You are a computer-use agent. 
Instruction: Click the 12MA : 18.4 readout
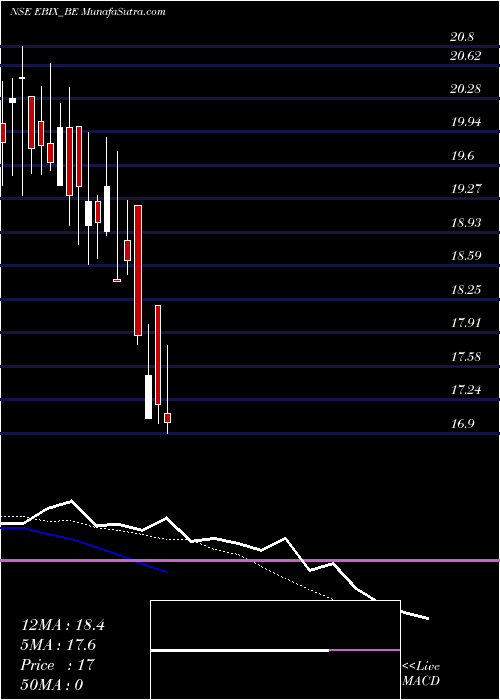(63, 625)
